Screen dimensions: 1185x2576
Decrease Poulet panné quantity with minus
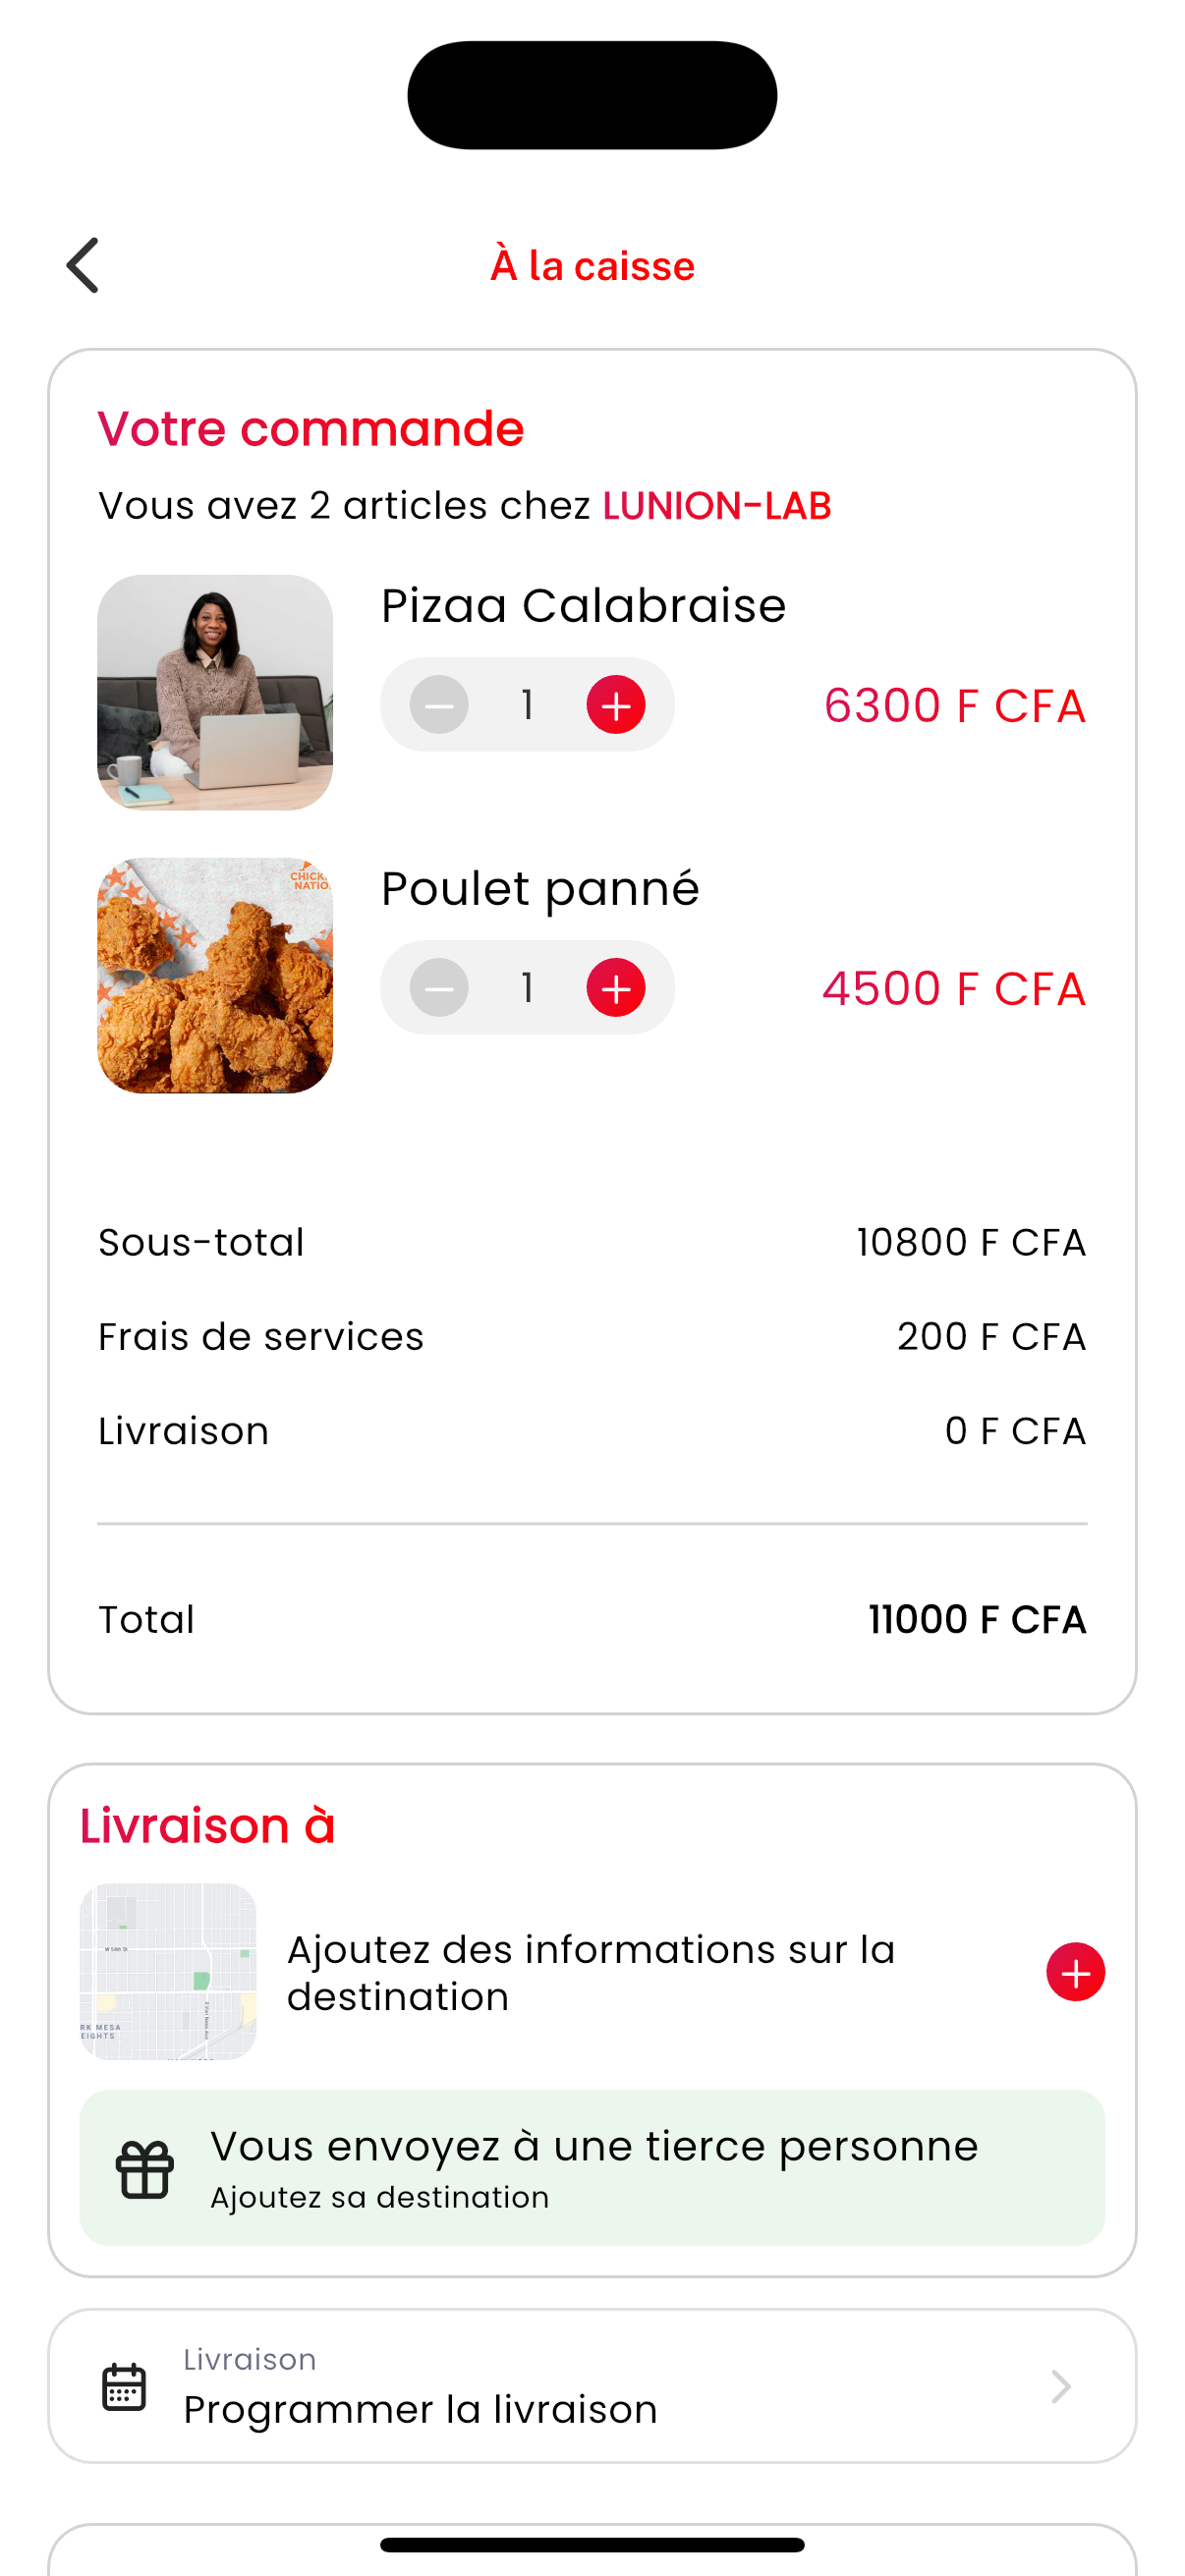pos(439,988)
